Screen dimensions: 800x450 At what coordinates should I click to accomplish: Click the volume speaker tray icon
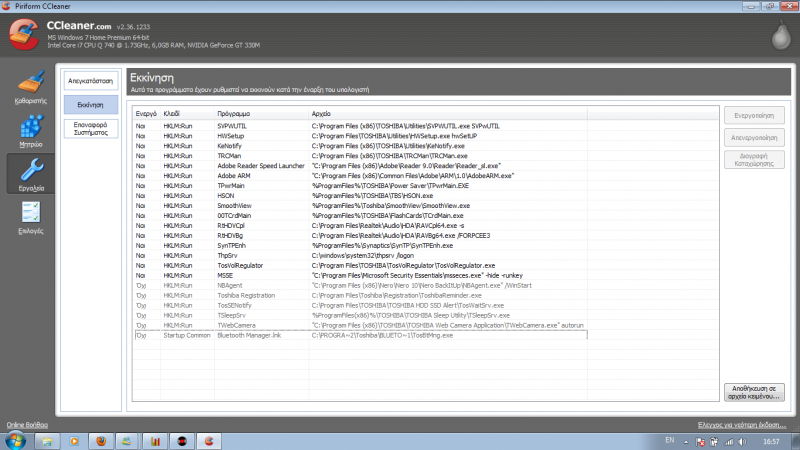(x=742, y=442)
